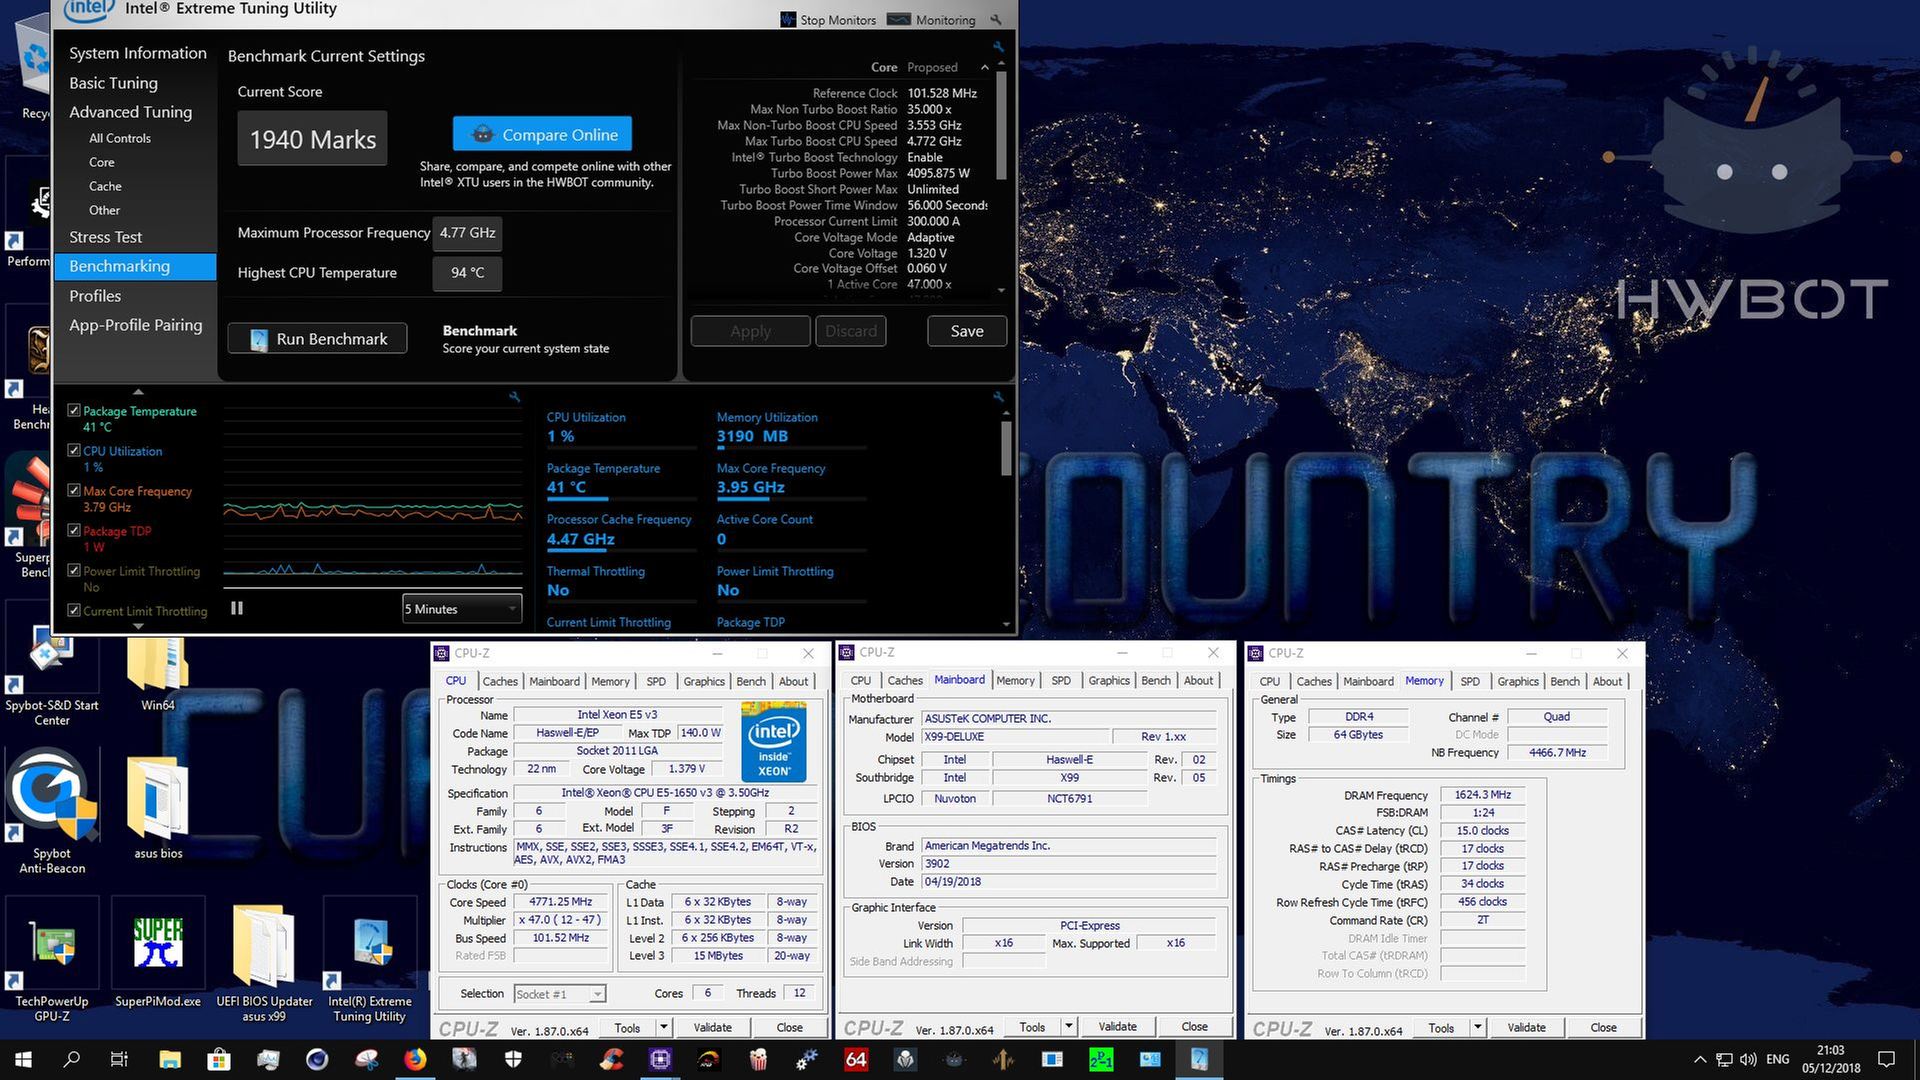Toggle Power Limit Throttling monitor checkbox

pos(73,571)
